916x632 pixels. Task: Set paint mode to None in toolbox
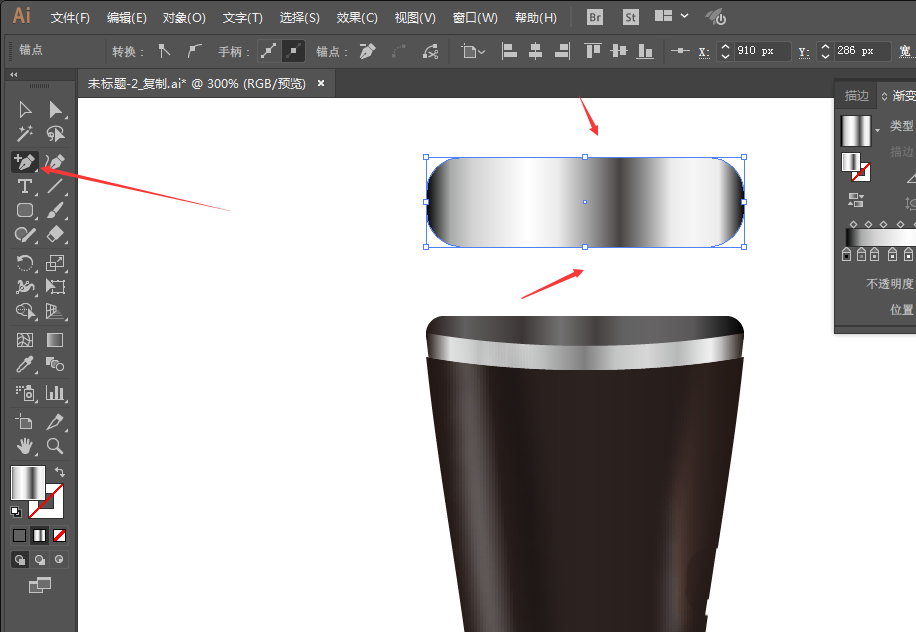point(61,536)
